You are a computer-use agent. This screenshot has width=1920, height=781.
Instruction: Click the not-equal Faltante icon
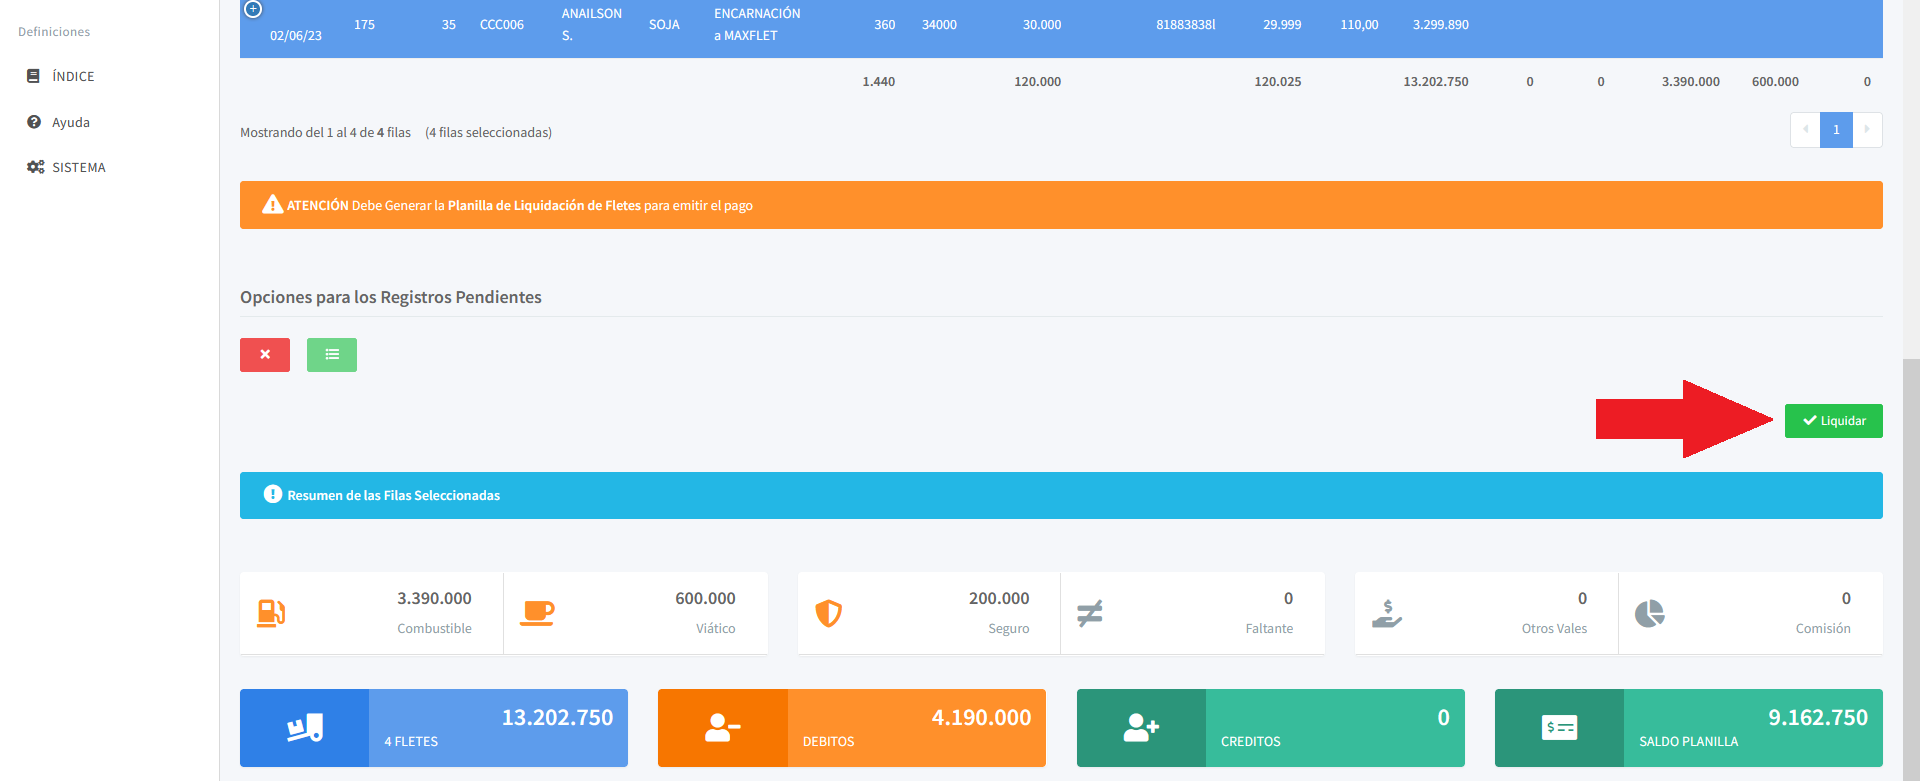1089,612
